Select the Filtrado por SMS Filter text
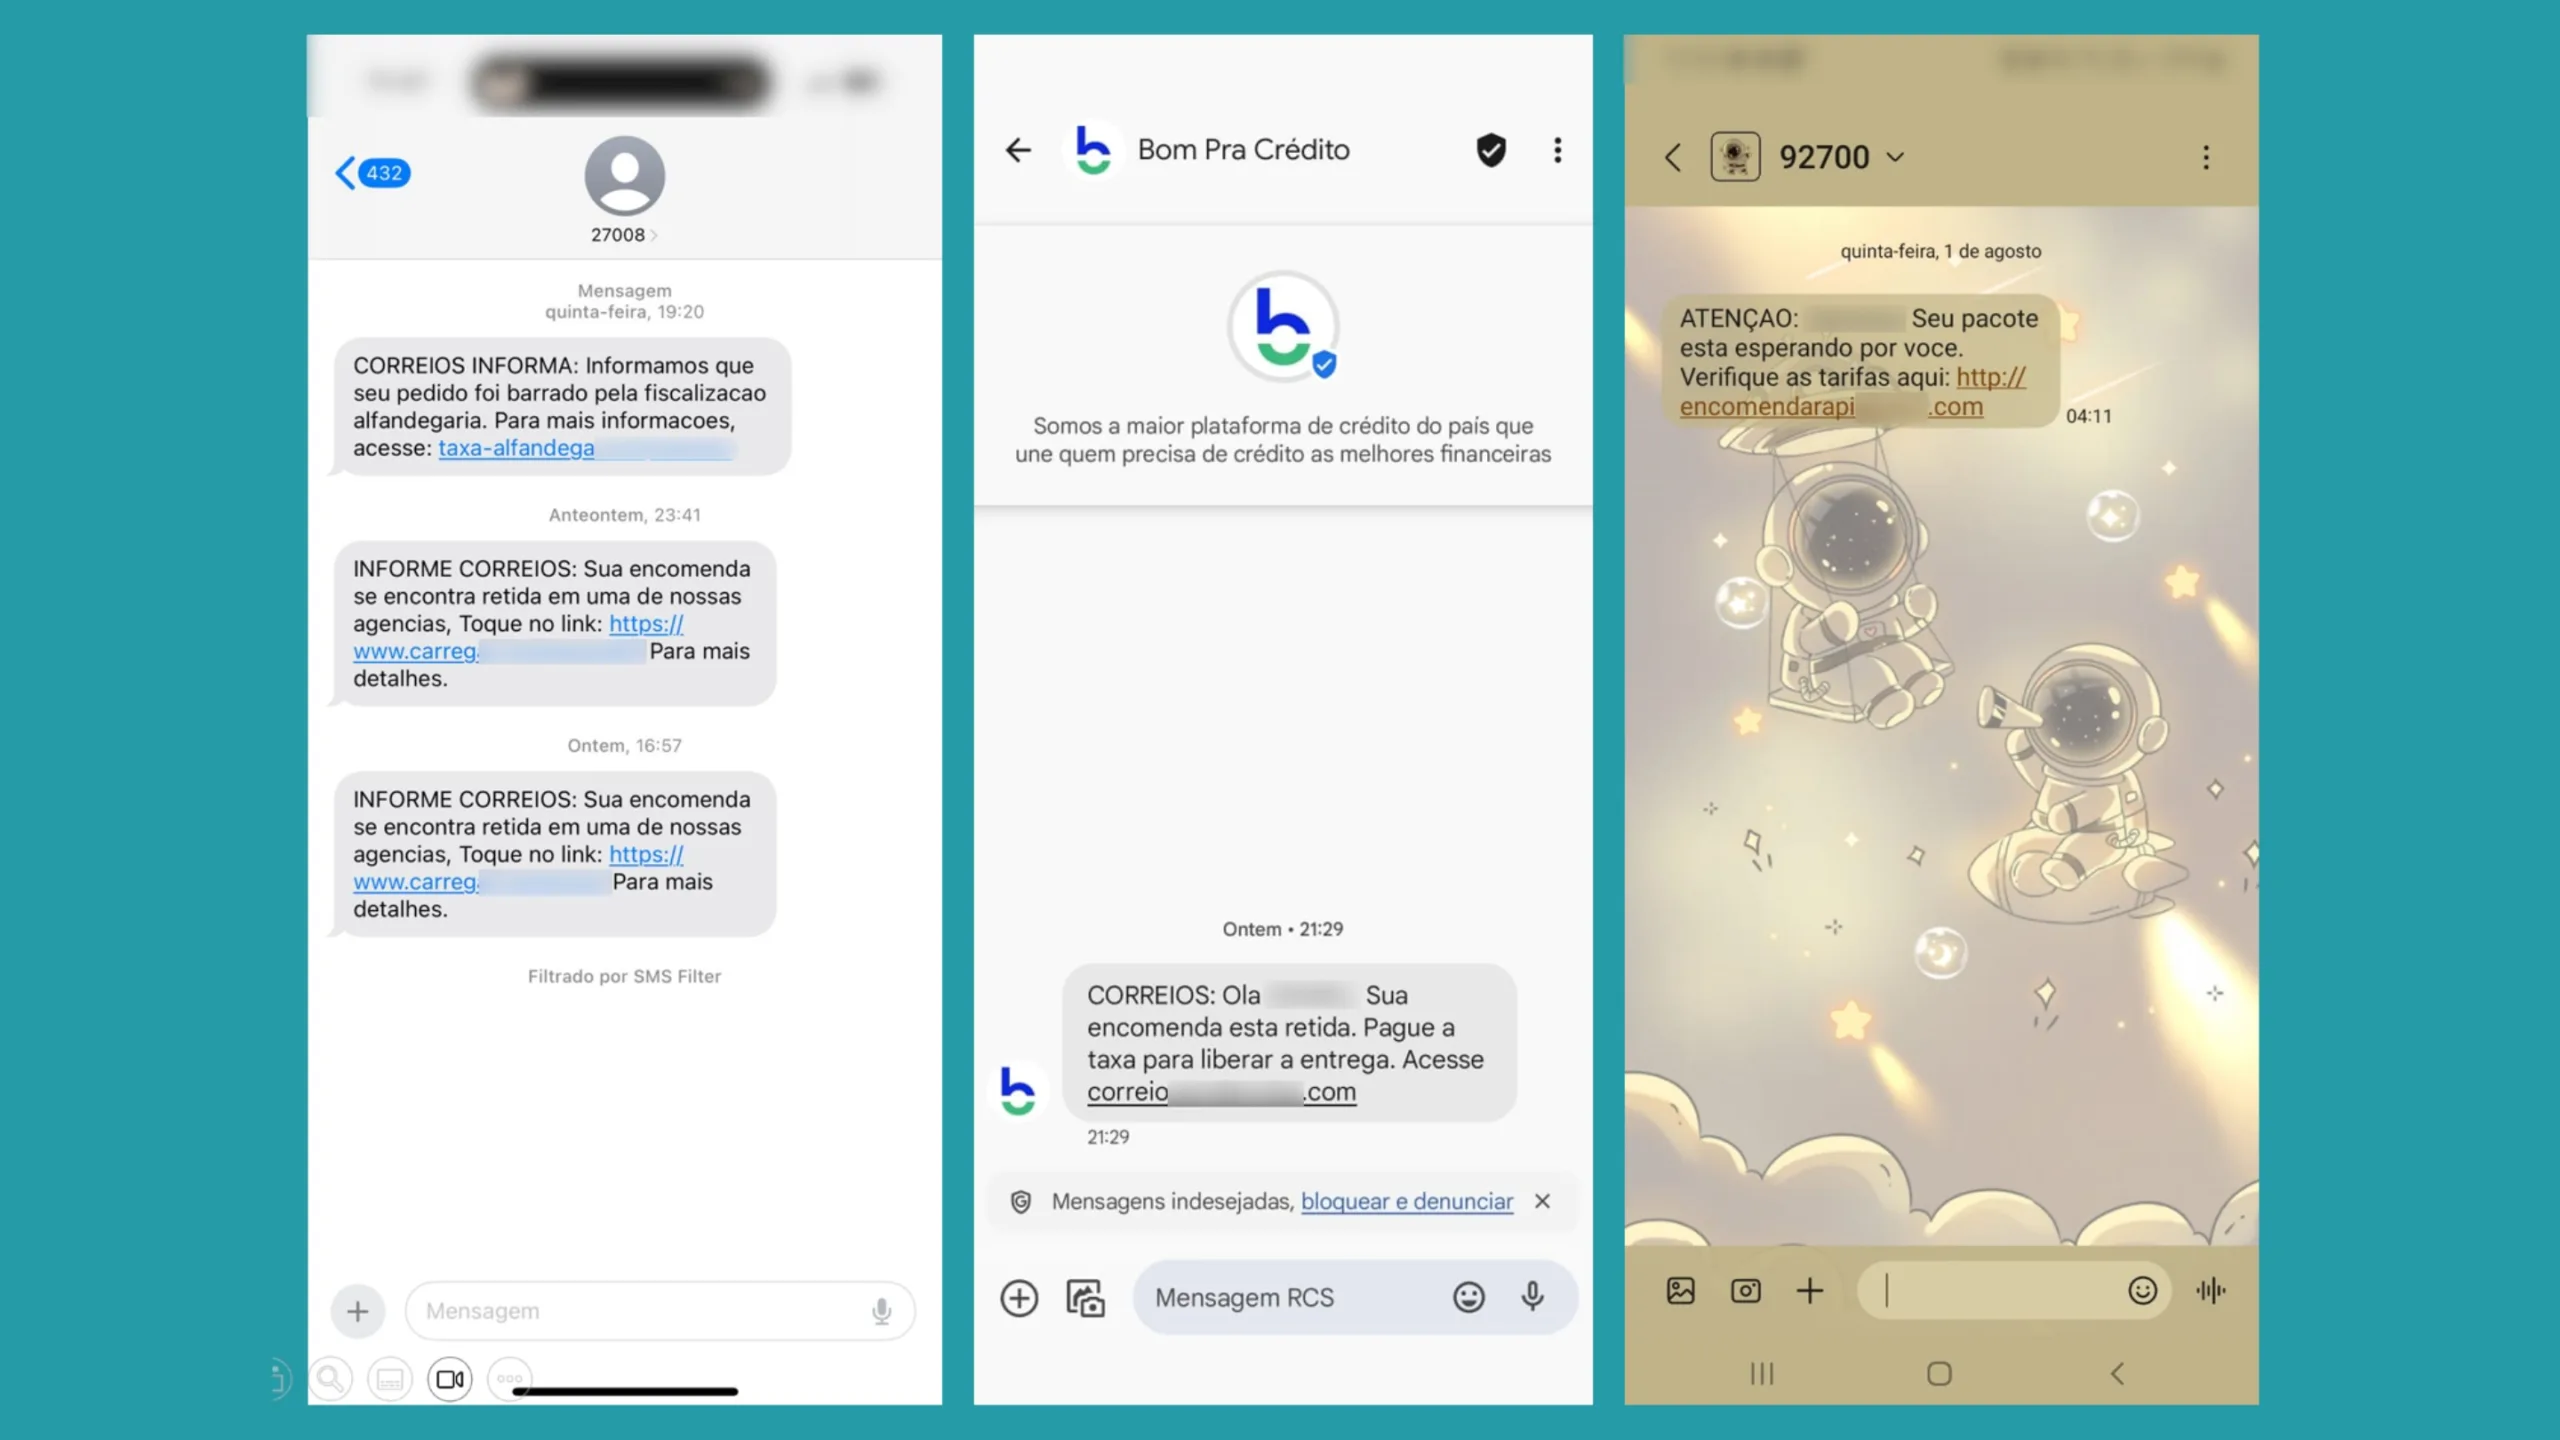2560x1440 pixels. tap(624, 976)
